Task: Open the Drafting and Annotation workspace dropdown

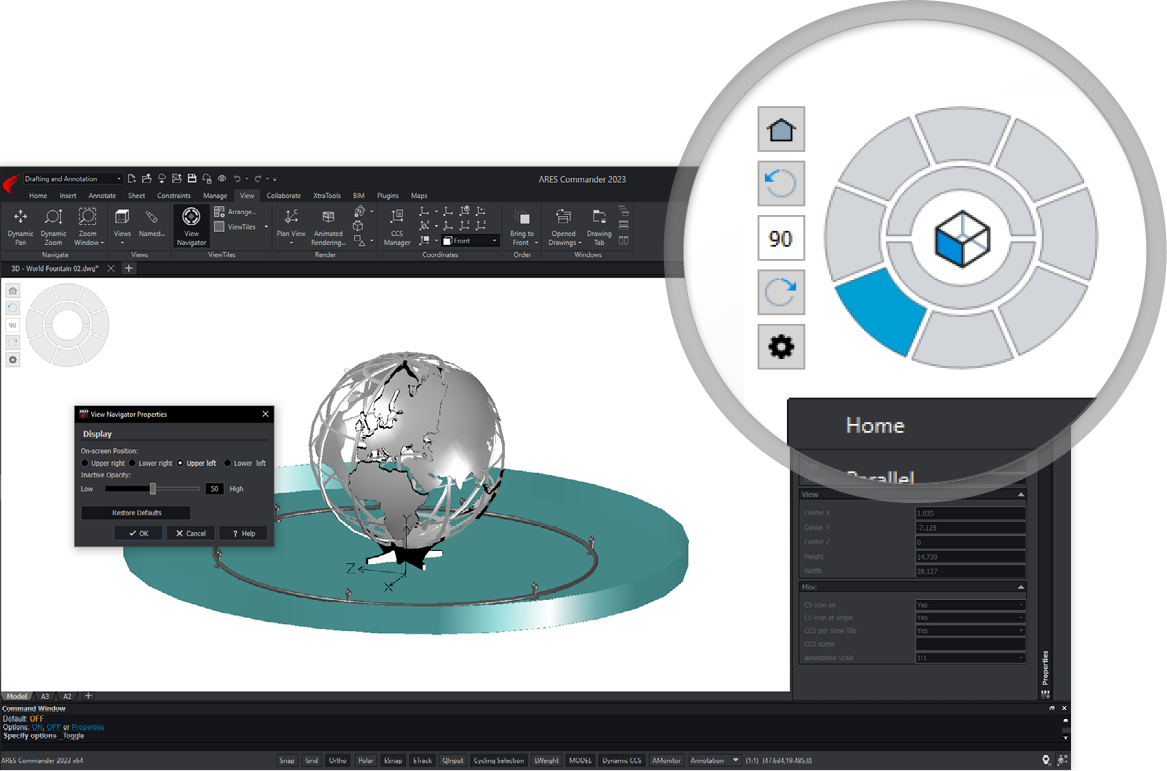Action: [x=72, y=179]
